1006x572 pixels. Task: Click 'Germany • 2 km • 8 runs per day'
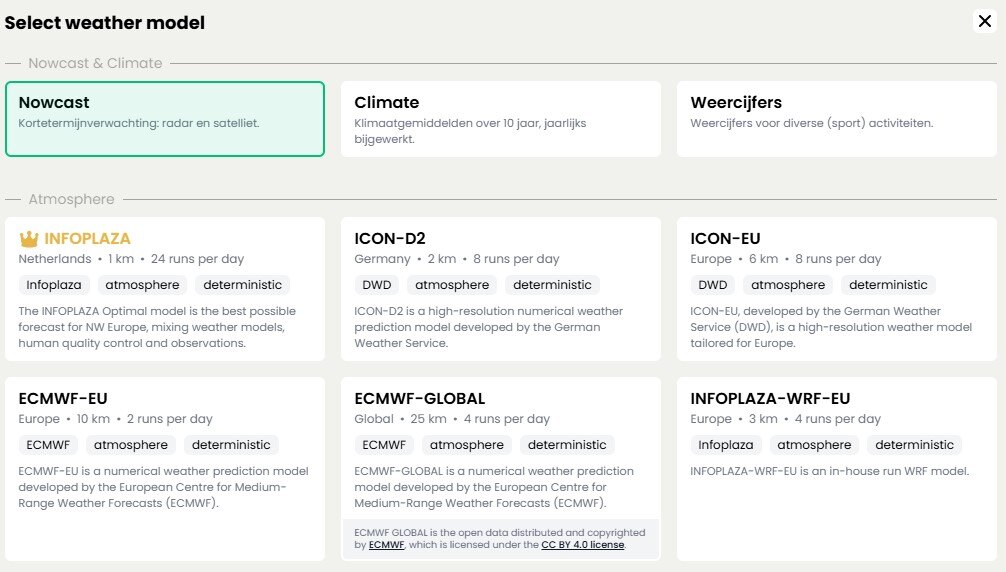coord(457,259)
